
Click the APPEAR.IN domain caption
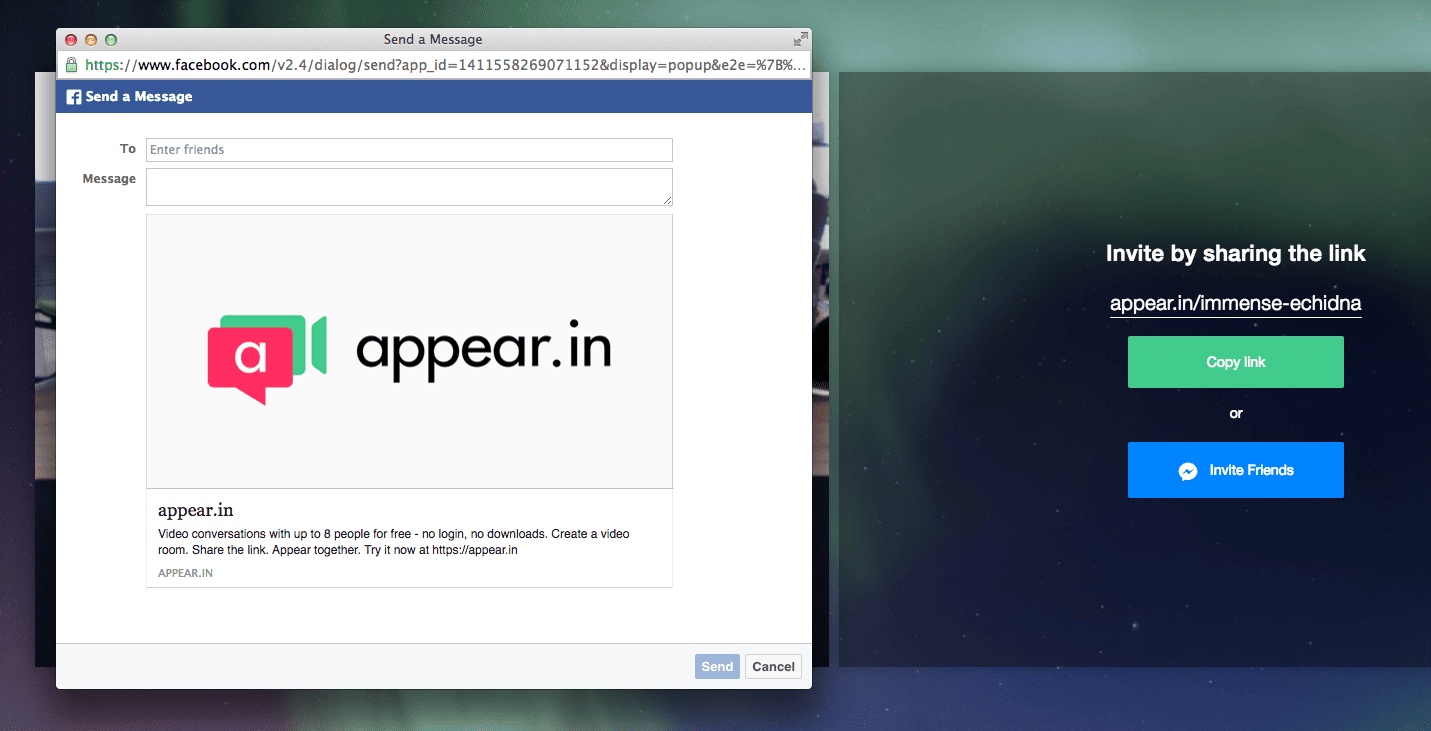pyautogui.click(x=185, y=573)
